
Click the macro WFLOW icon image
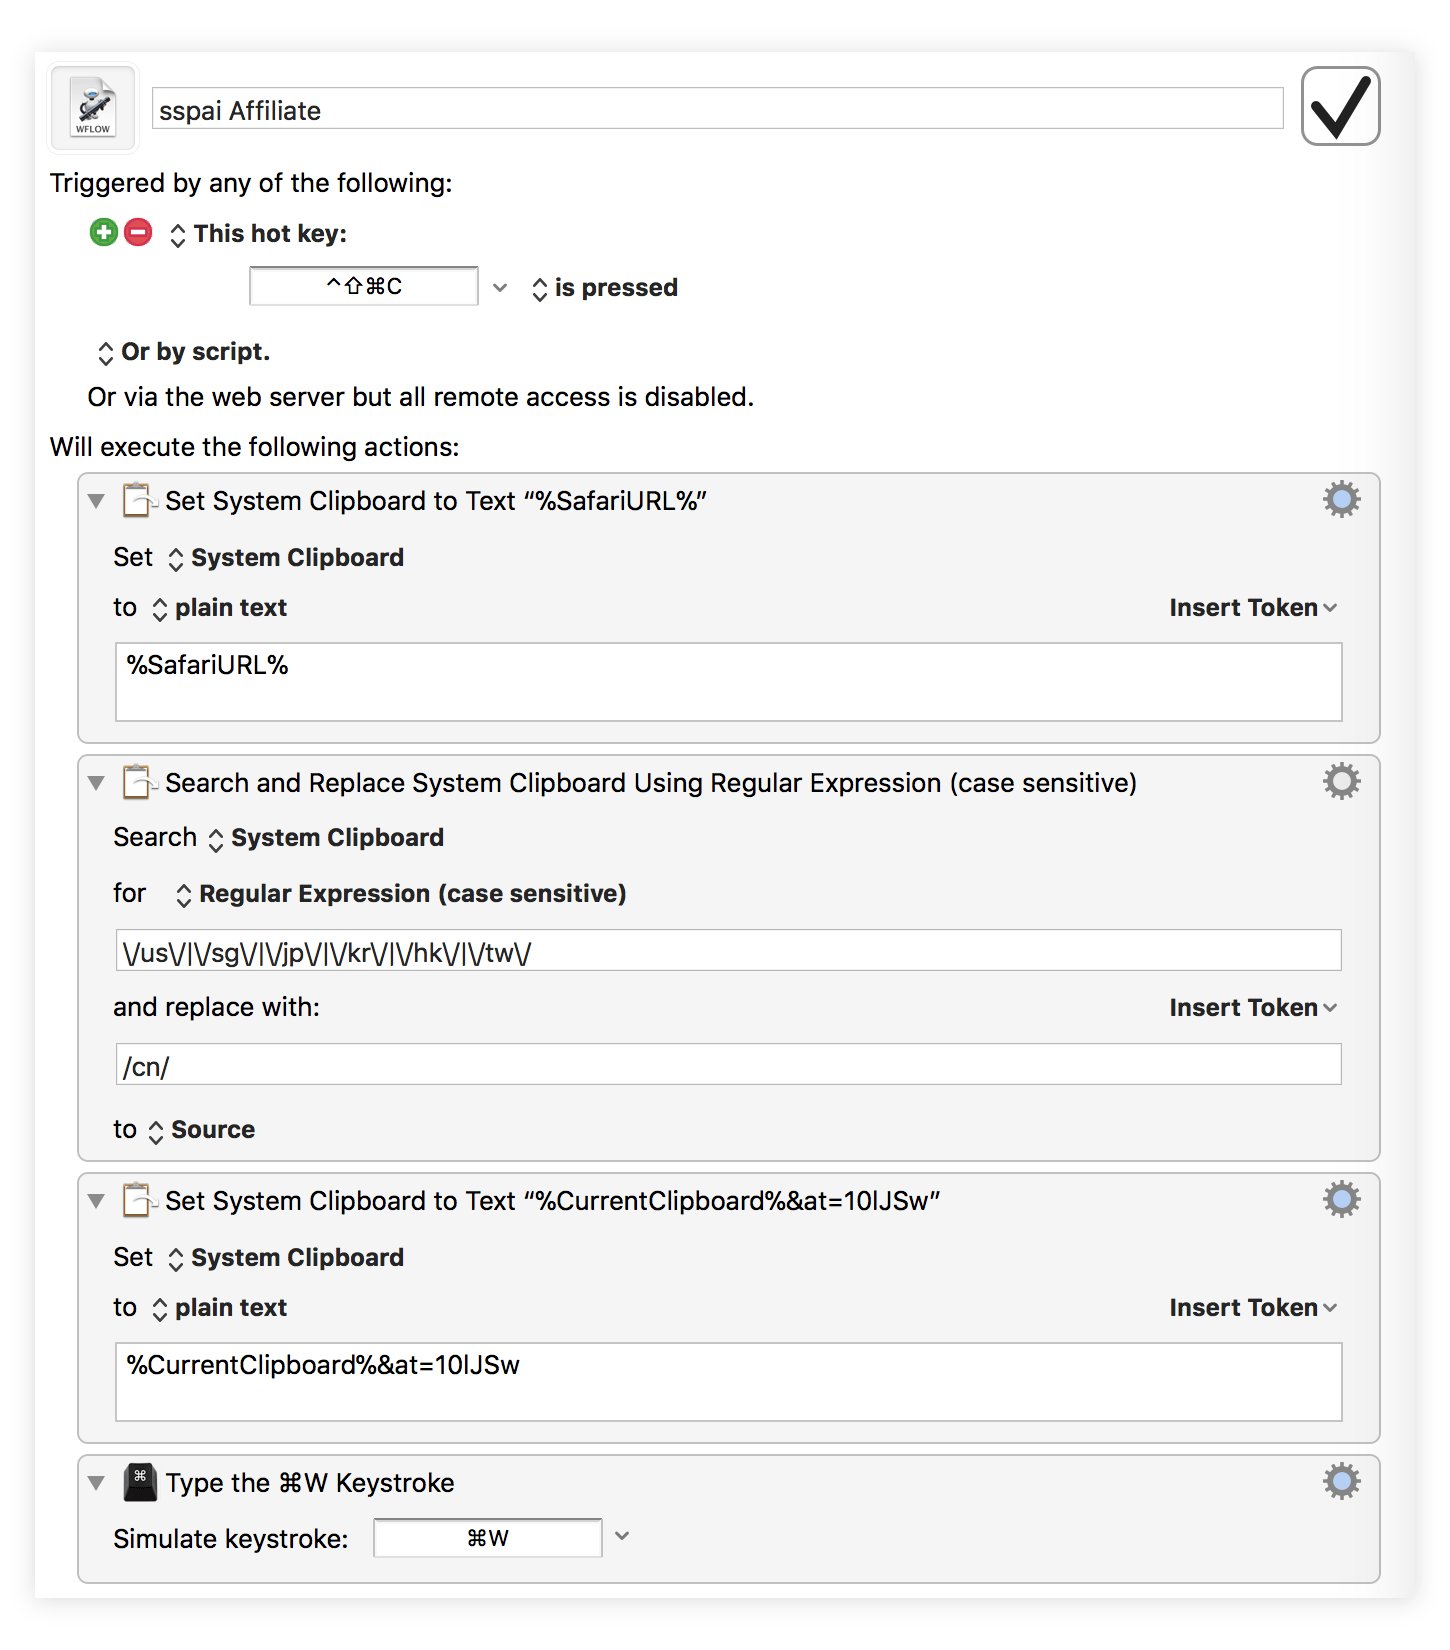[93, 108]
